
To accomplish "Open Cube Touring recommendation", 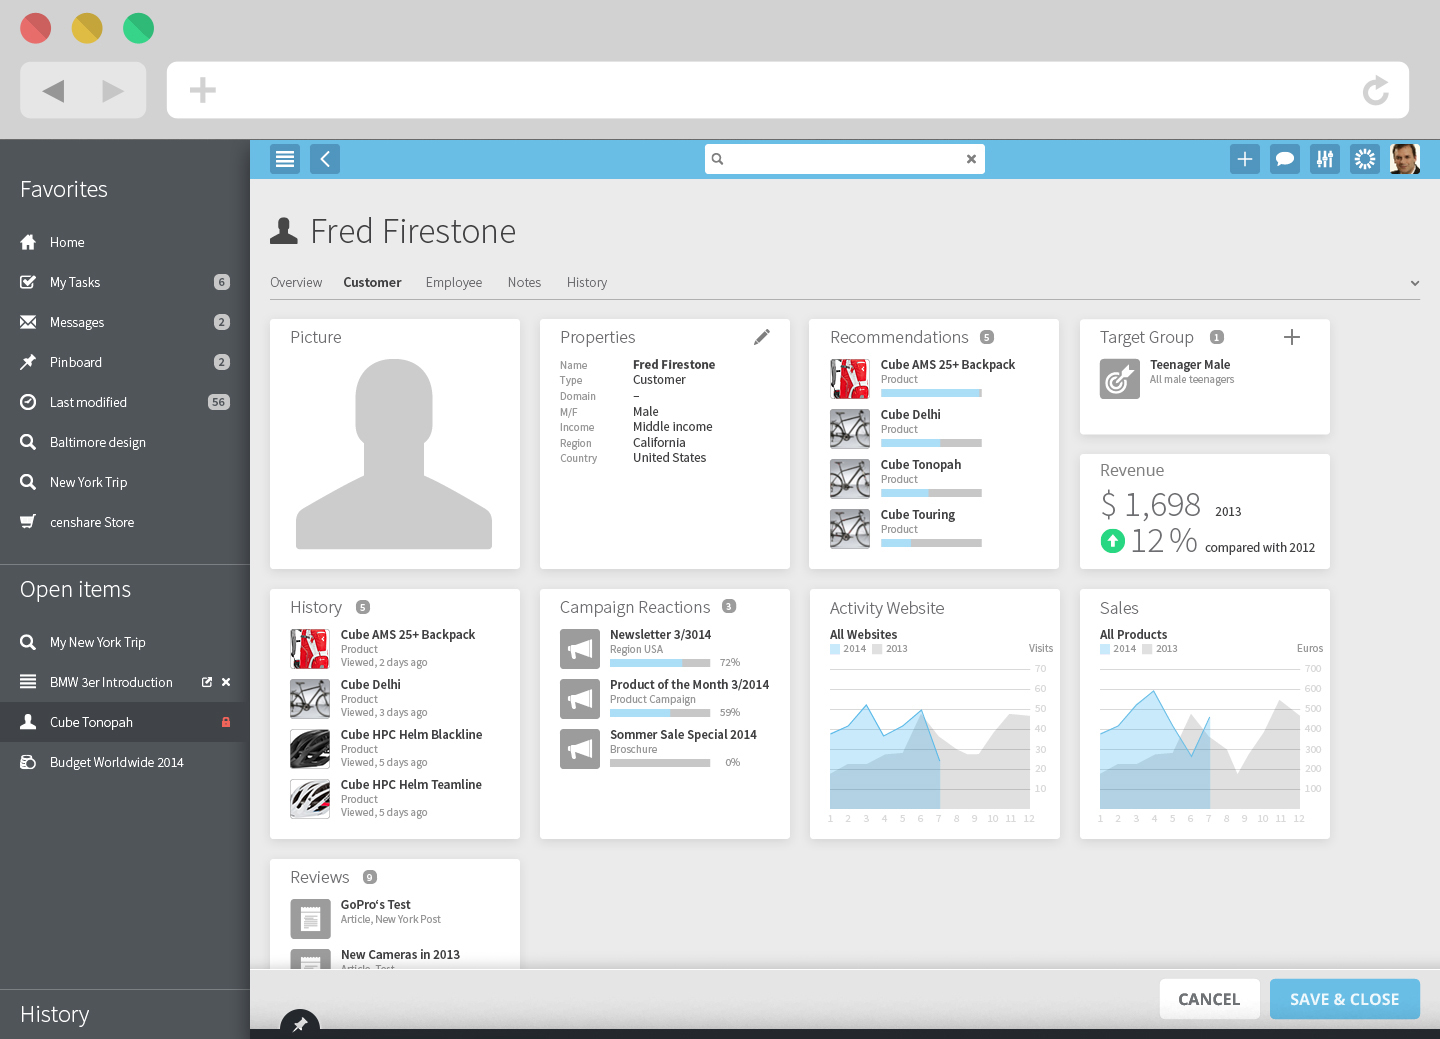I will point(917,515).
